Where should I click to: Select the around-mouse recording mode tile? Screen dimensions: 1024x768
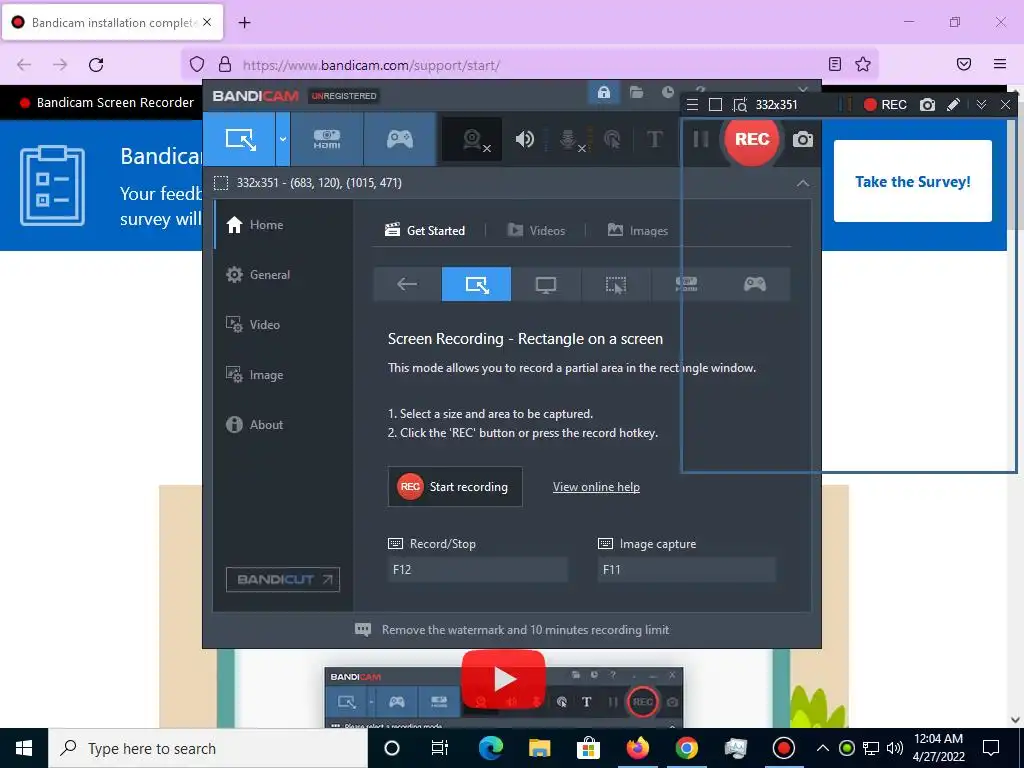pyautogui.click(x=615, y=284)
